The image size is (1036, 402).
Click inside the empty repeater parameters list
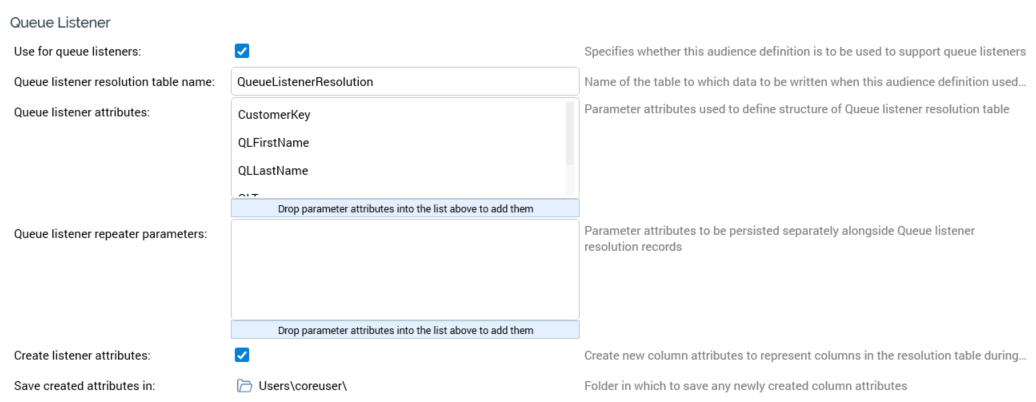[x=405, y=270]
